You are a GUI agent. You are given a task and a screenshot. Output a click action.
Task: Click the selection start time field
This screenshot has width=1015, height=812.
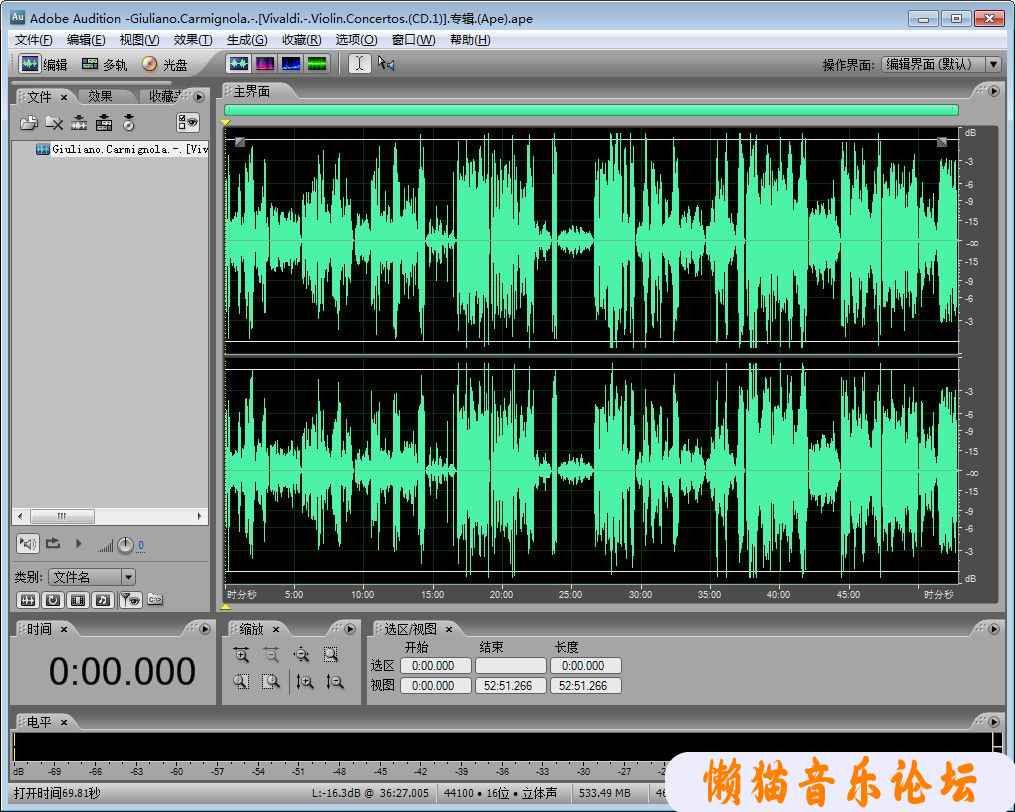(435, 666)
